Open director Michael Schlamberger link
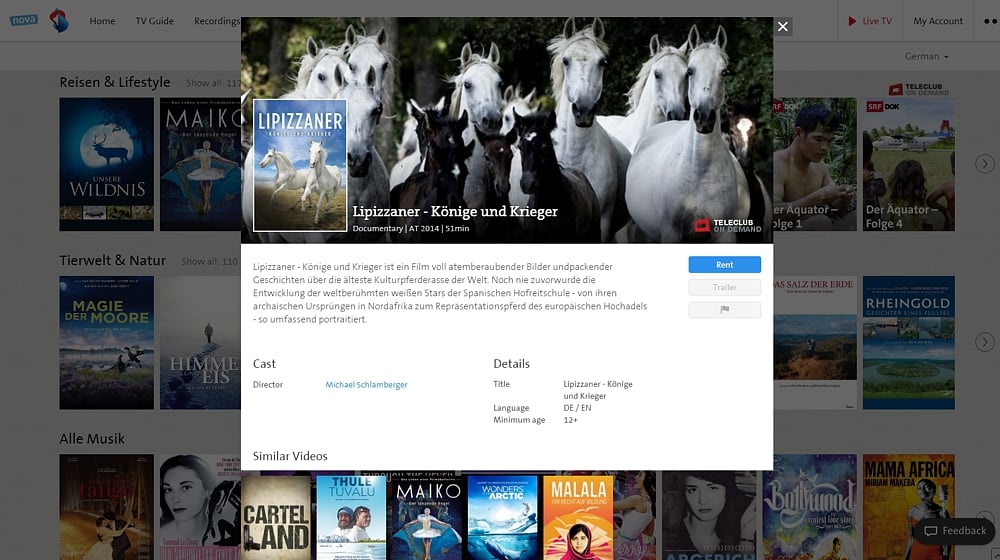The height and width of the screenshot is (560, 1000). pyautogui.click(x=366, y=385)
